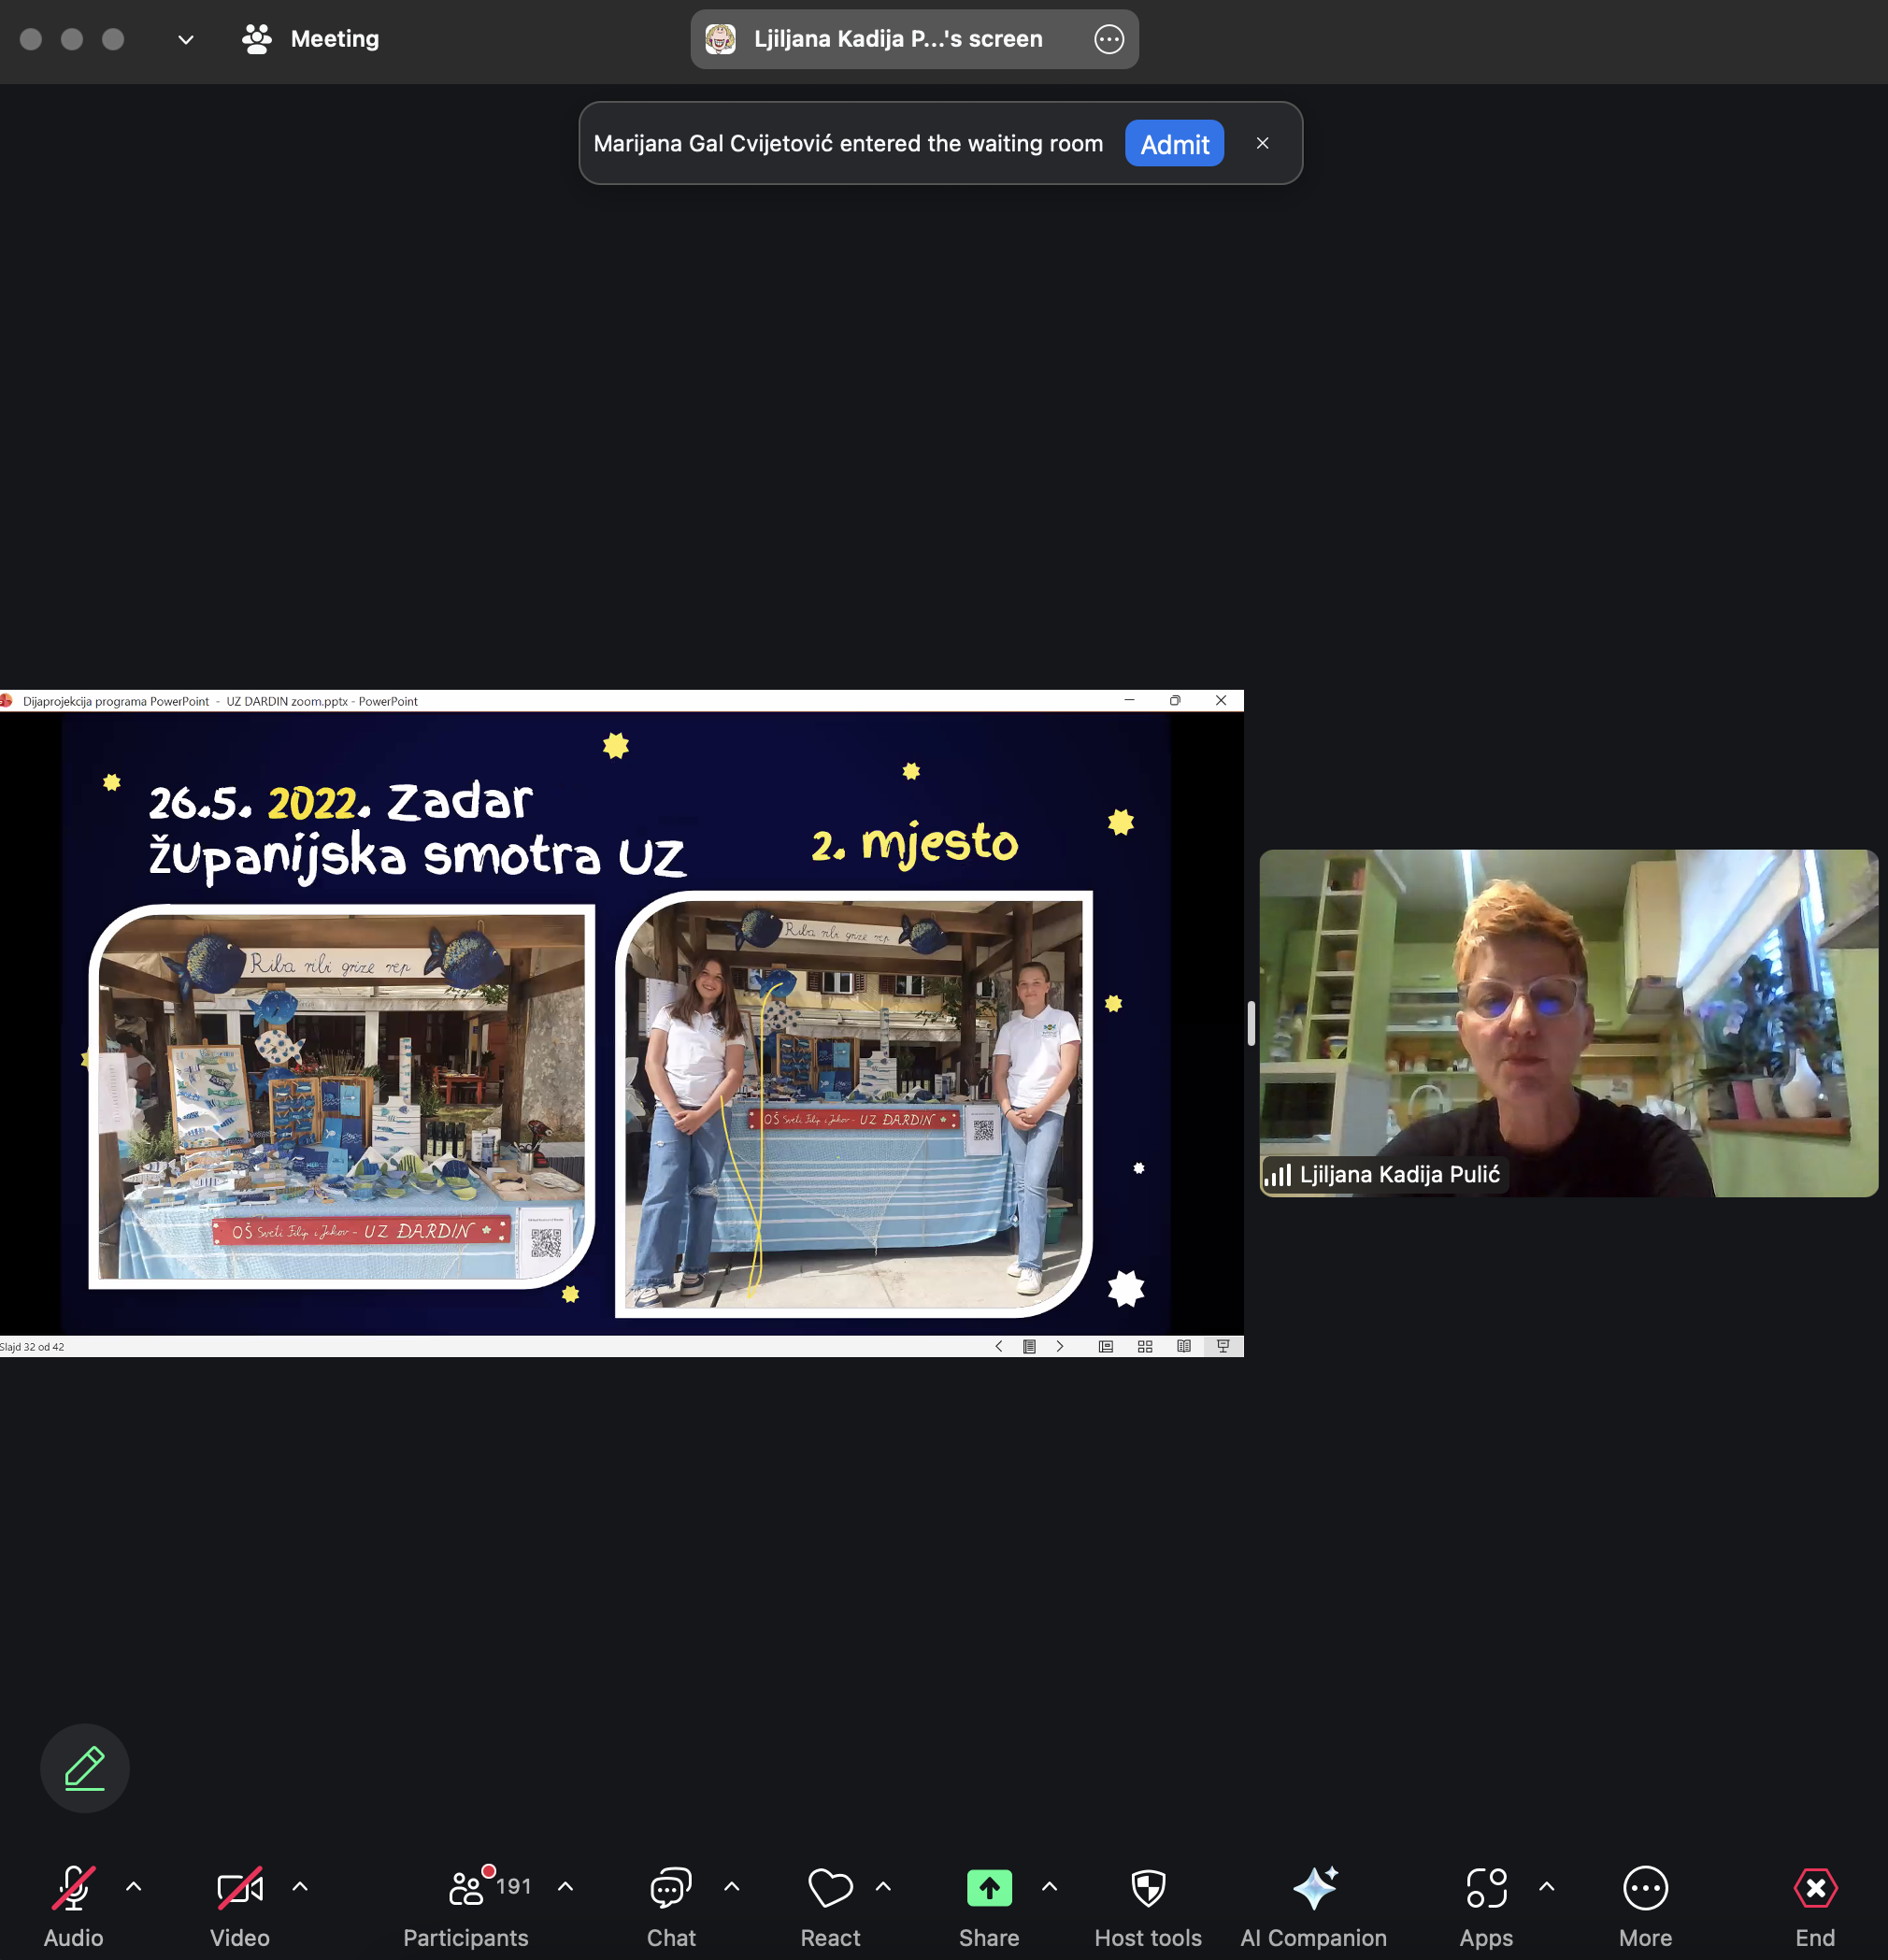Select Ljiljana Kadija Pulić's video thumbnail

click(1568, 1022)
